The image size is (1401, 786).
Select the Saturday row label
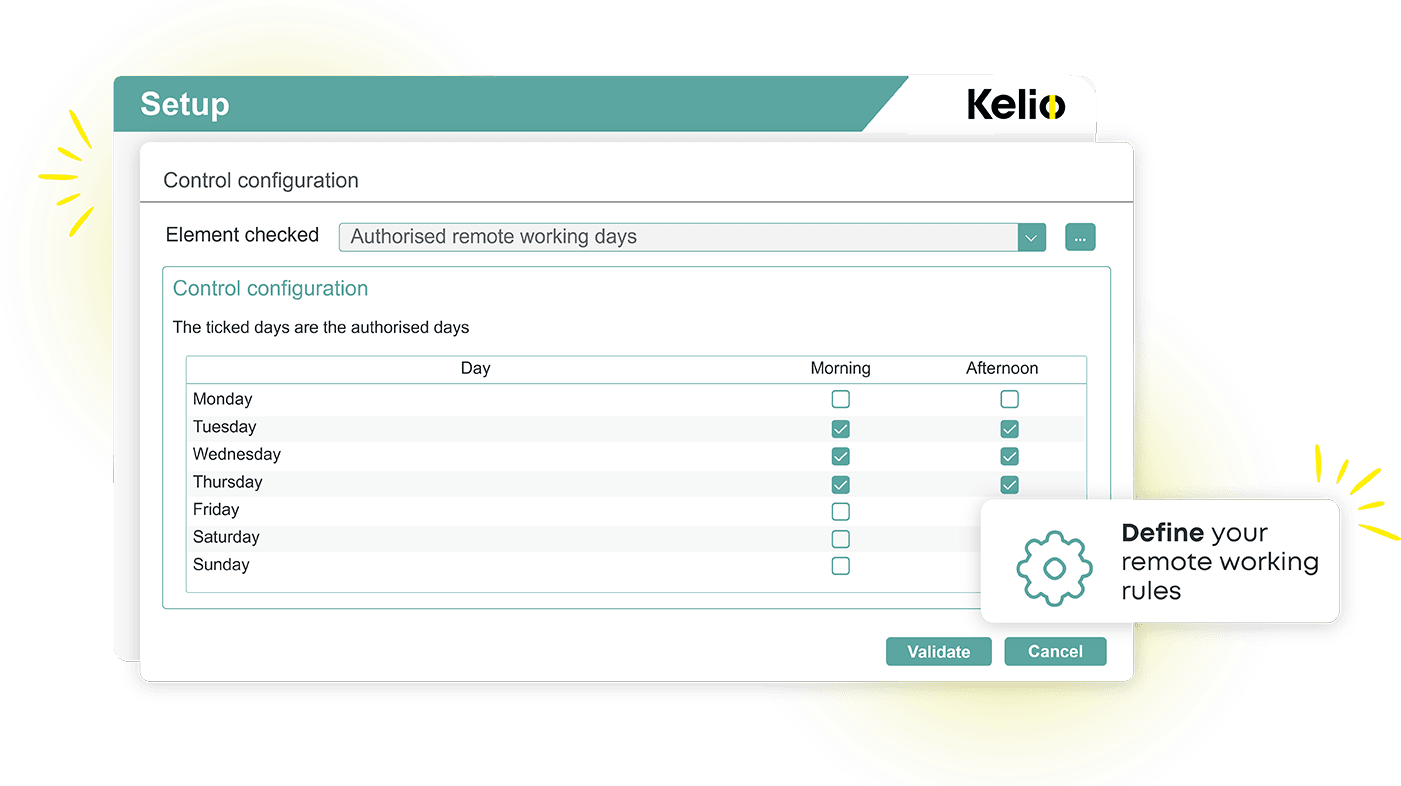pos(225,537)
